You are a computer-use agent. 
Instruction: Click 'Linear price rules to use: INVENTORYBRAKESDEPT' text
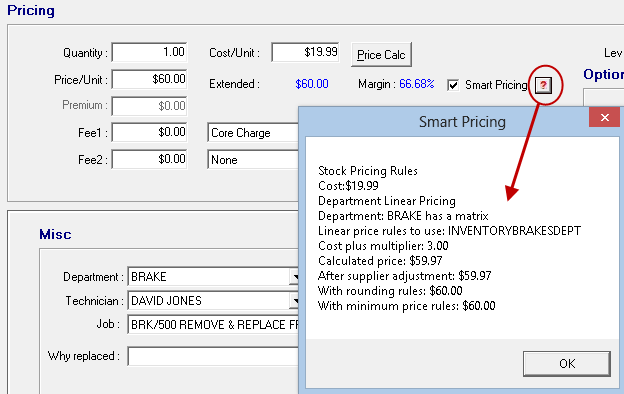449,231
